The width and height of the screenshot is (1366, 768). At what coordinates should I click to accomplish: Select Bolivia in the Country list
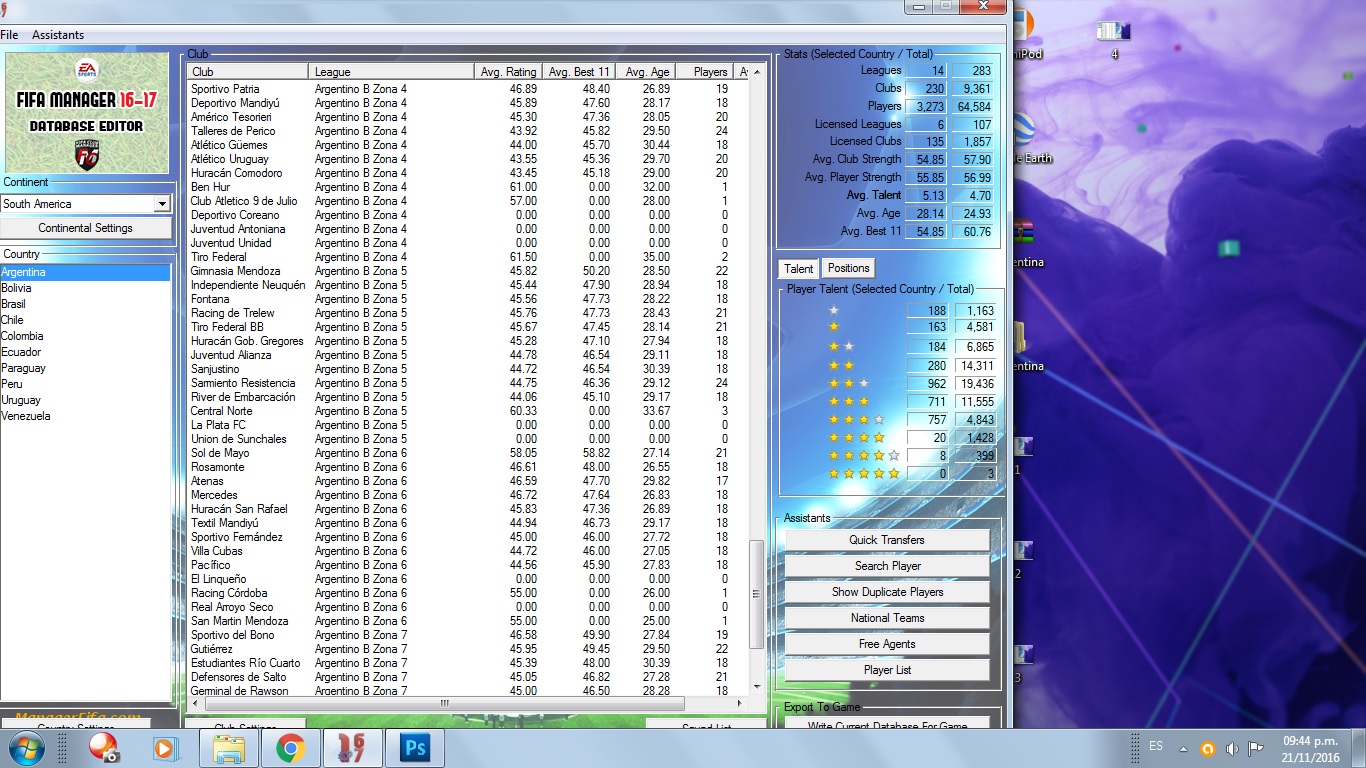(85, 288)
